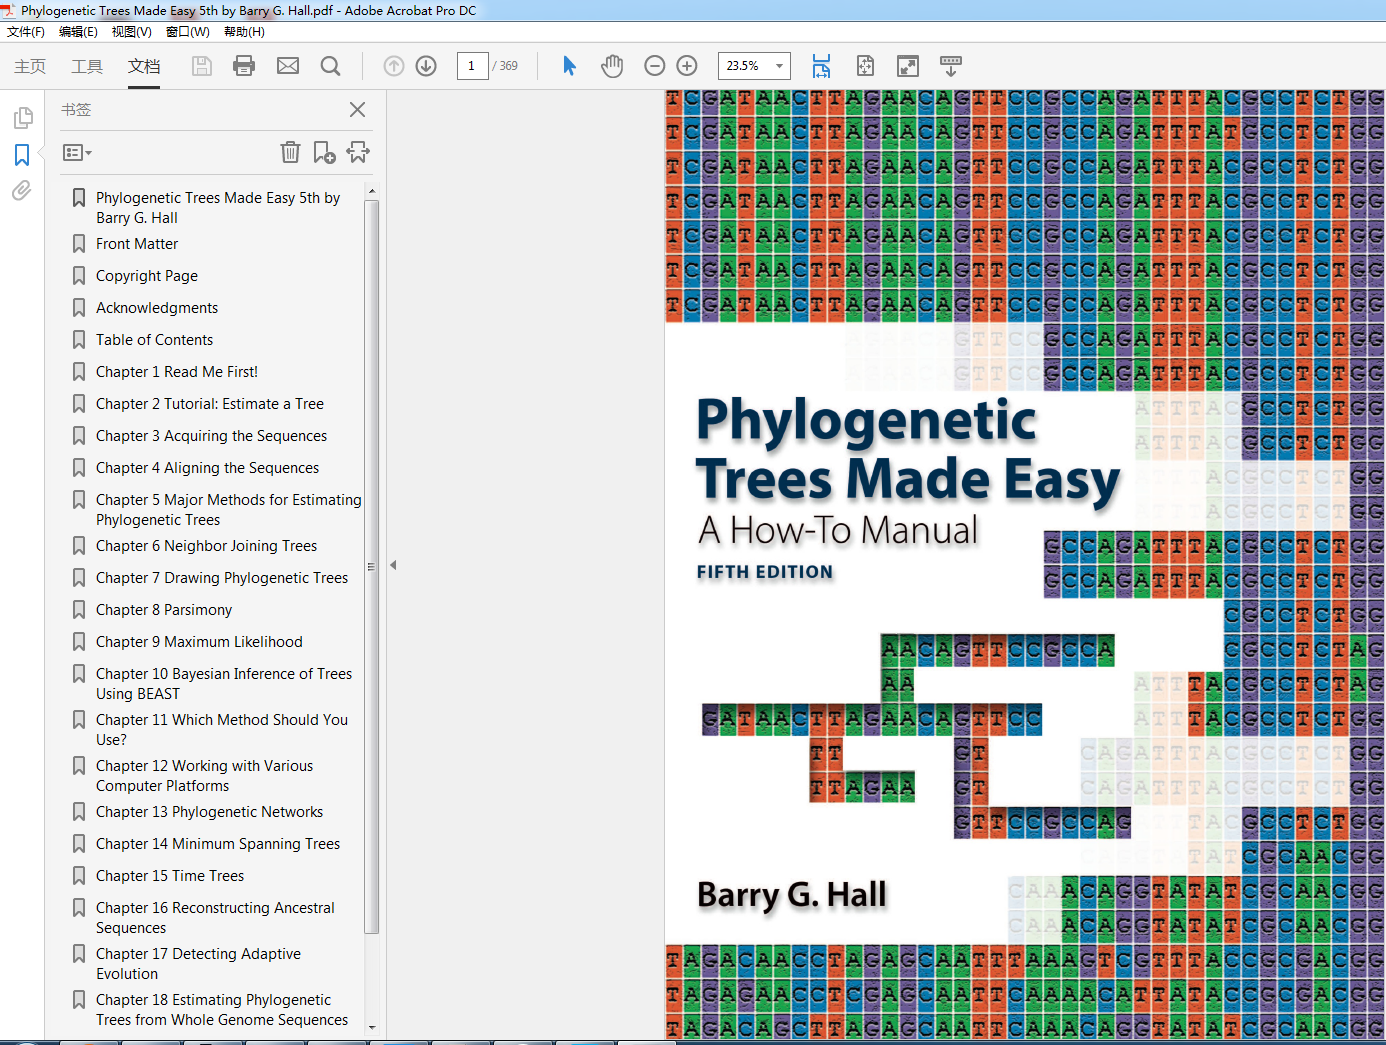Image resolution: width=1386 pixels, height=1045 pixels.
Task: Open the zoom level dropdown
Action: coord(780,66)
